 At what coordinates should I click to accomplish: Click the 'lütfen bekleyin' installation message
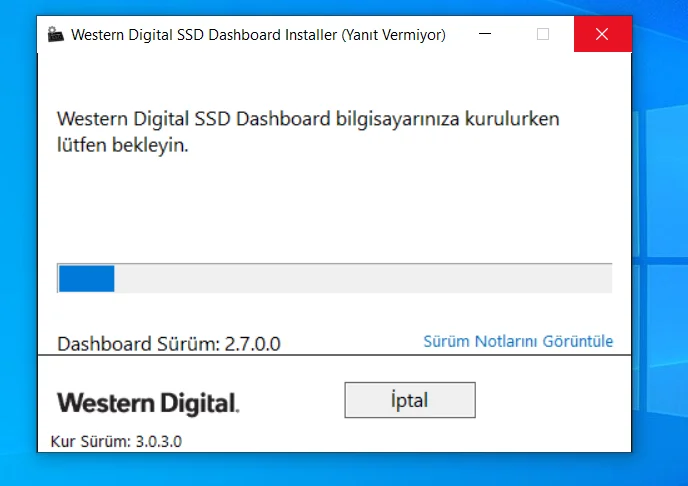coord(308,132)
